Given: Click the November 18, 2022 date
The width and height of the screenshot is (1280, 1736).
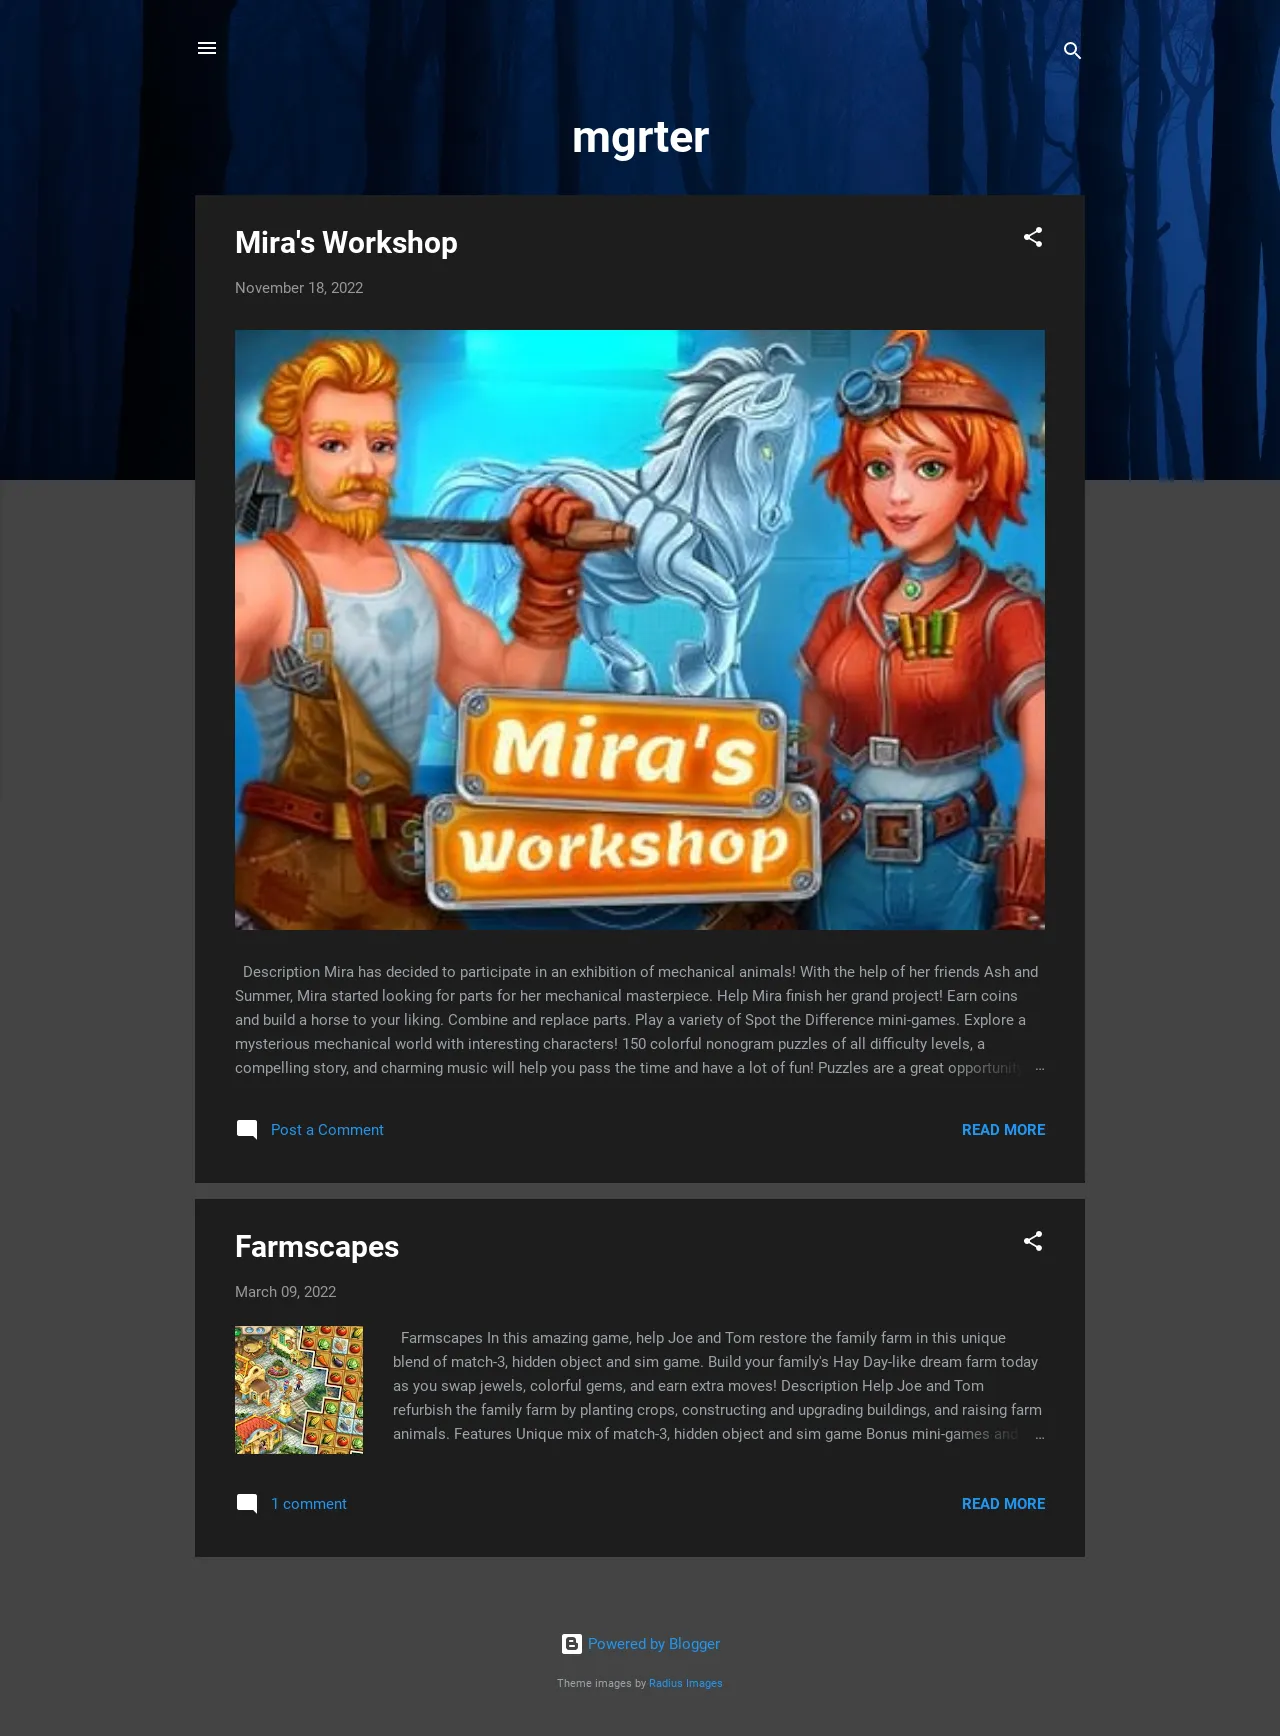Looking at the screenshot, I should (299, 288).
